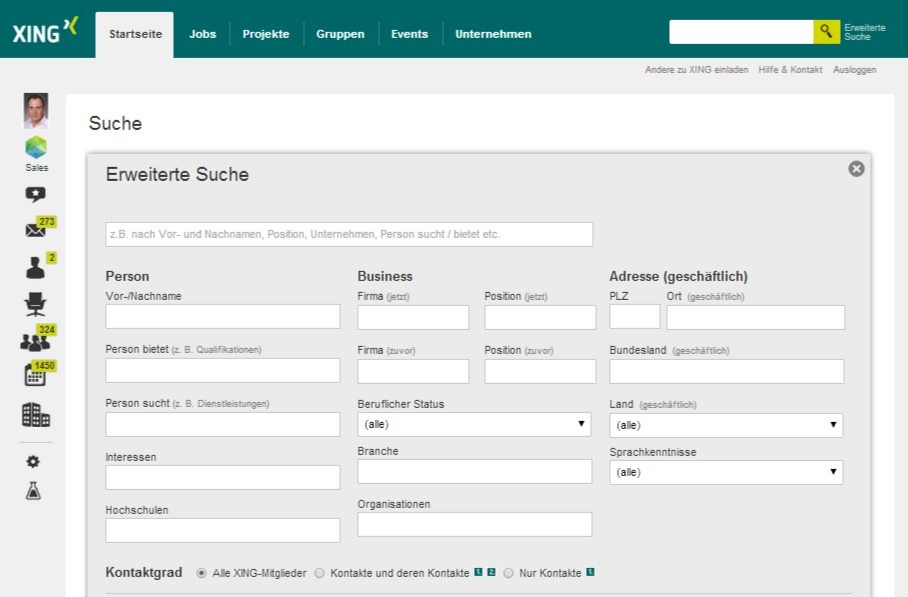
Task: Open the Land (geschäftlich) dropdown
Action: (x=726, y=425)
